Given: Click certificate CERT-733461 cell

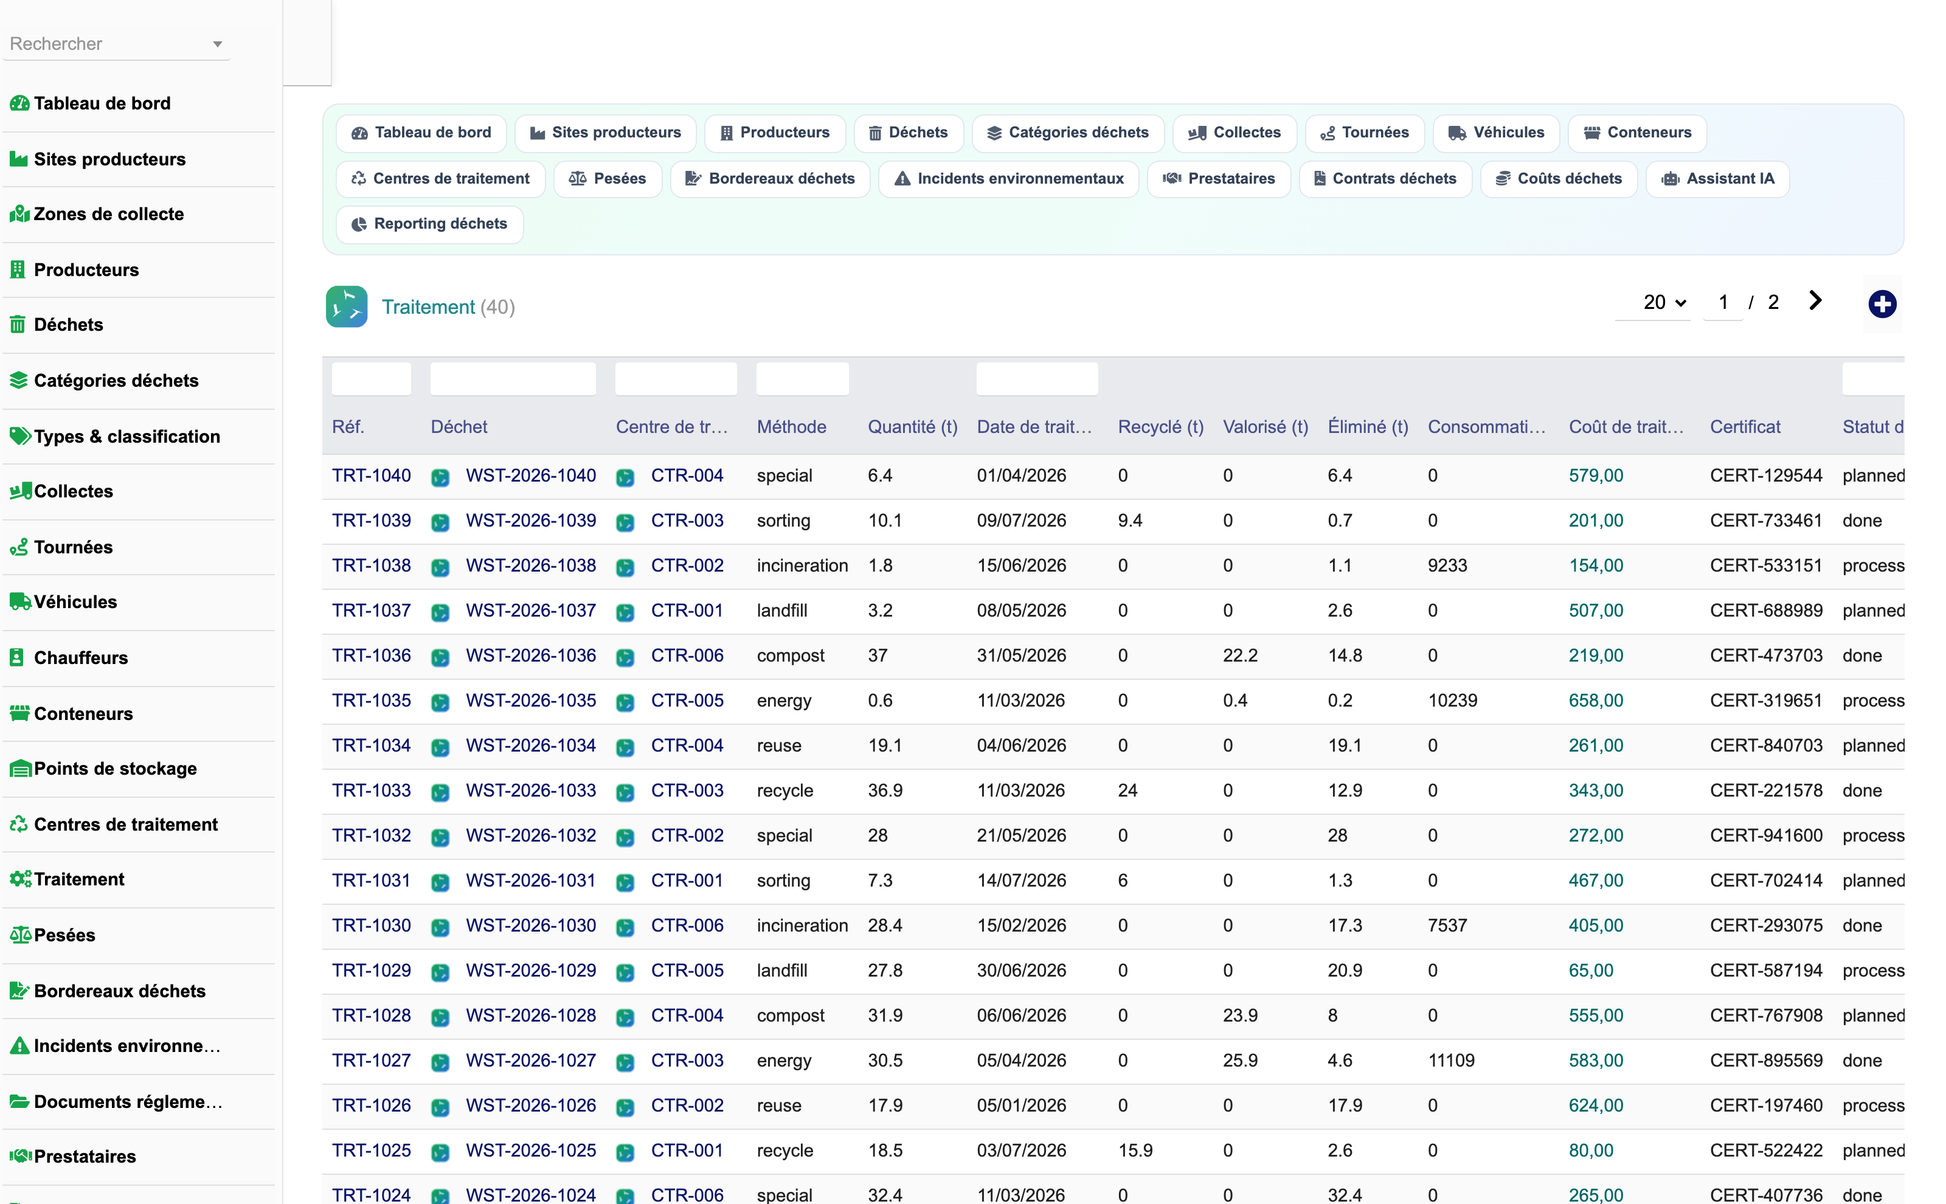Looking at the screenshot, I should point(1766,521).
